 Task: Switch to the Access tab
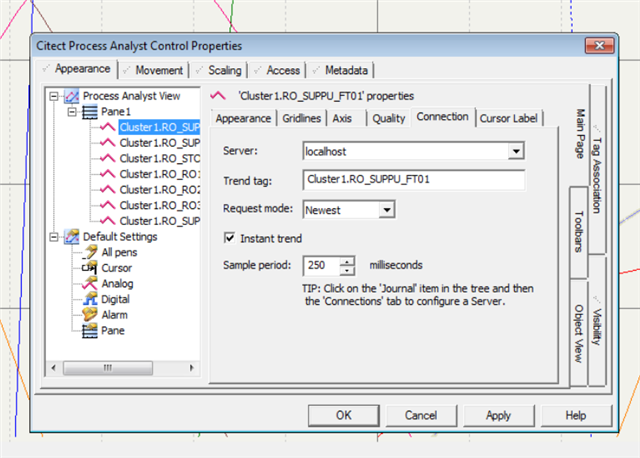278,70
